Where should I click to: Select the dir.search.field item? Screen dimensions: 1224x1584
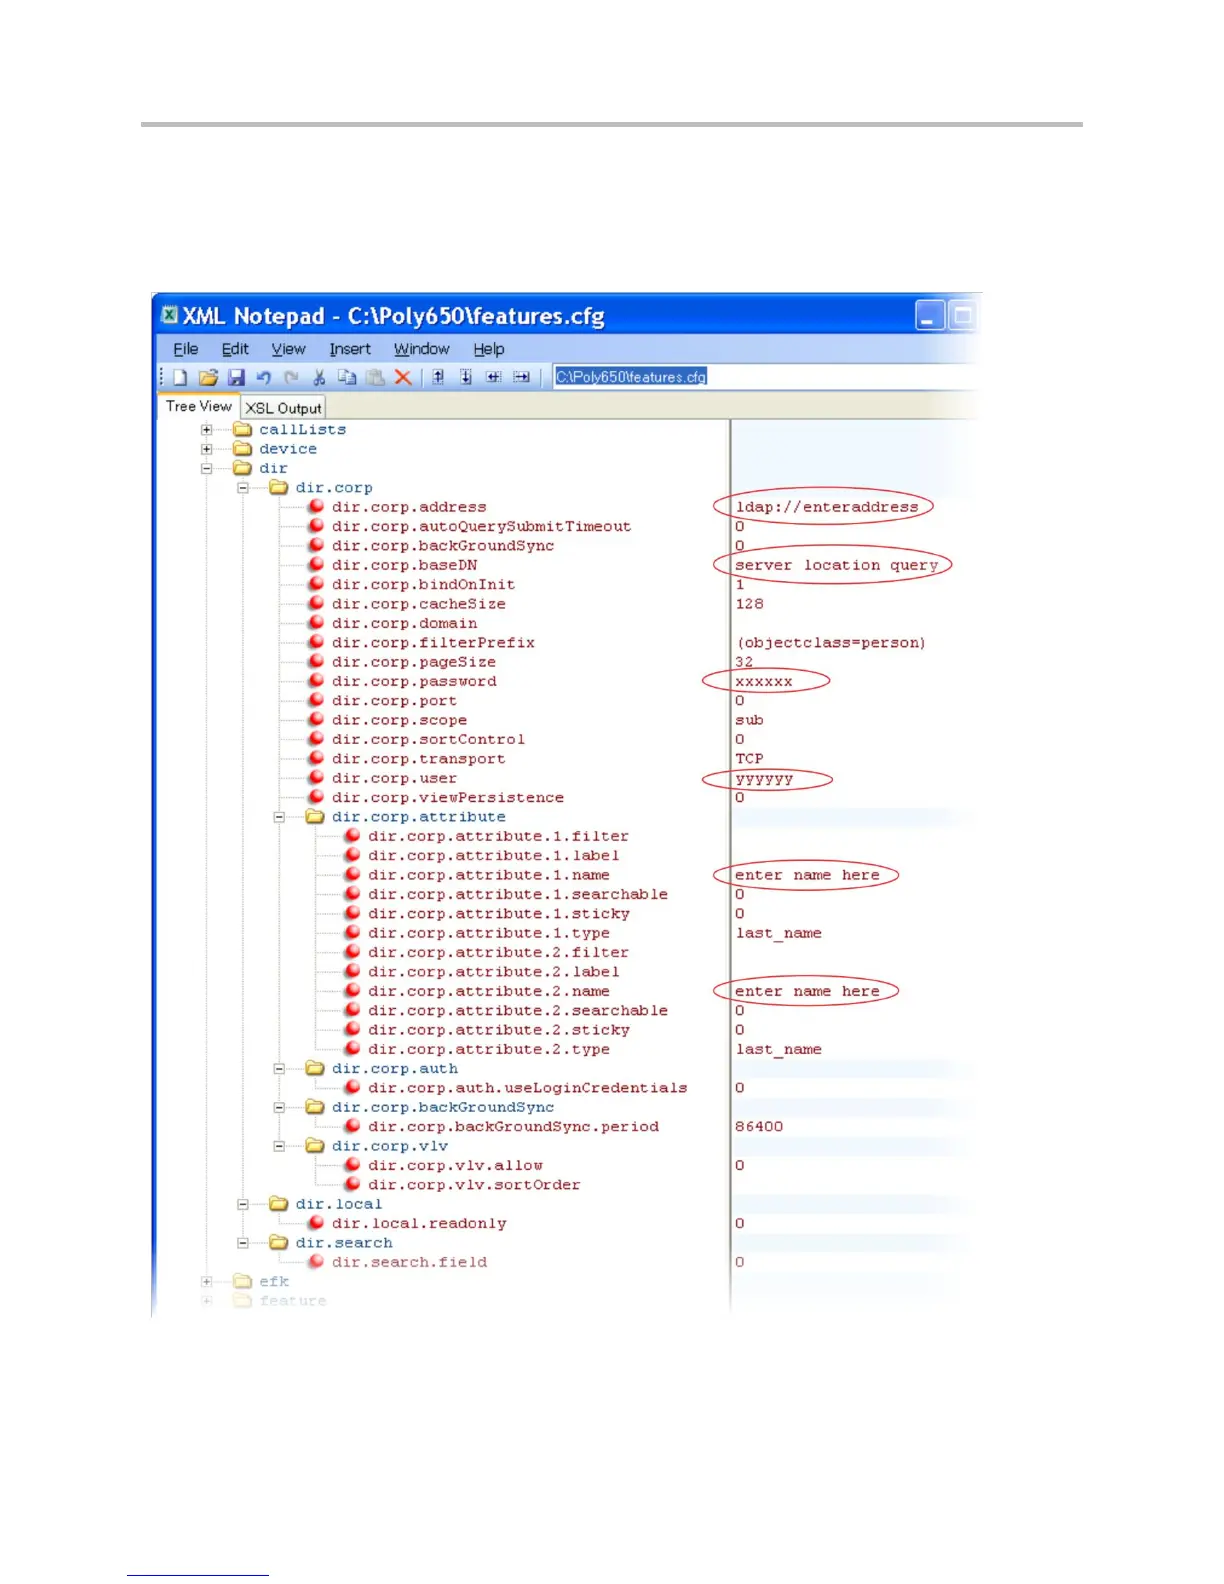click(x=409, y=1262)
